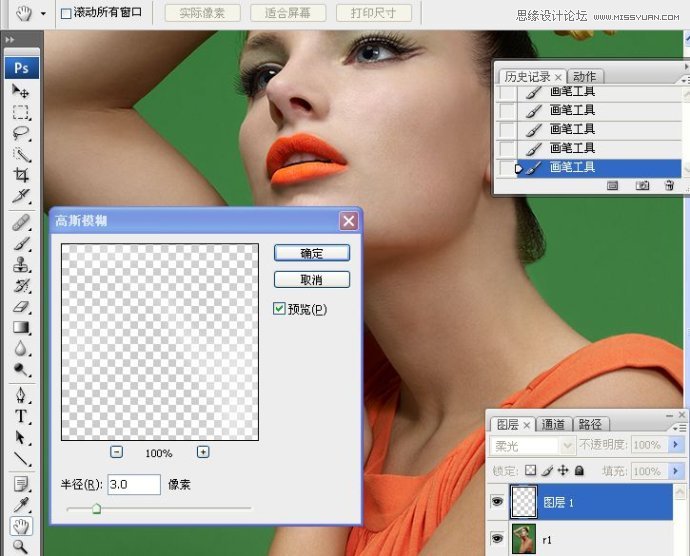
Task: Select the Hand tool in toolbox
Action: [21, 526]
